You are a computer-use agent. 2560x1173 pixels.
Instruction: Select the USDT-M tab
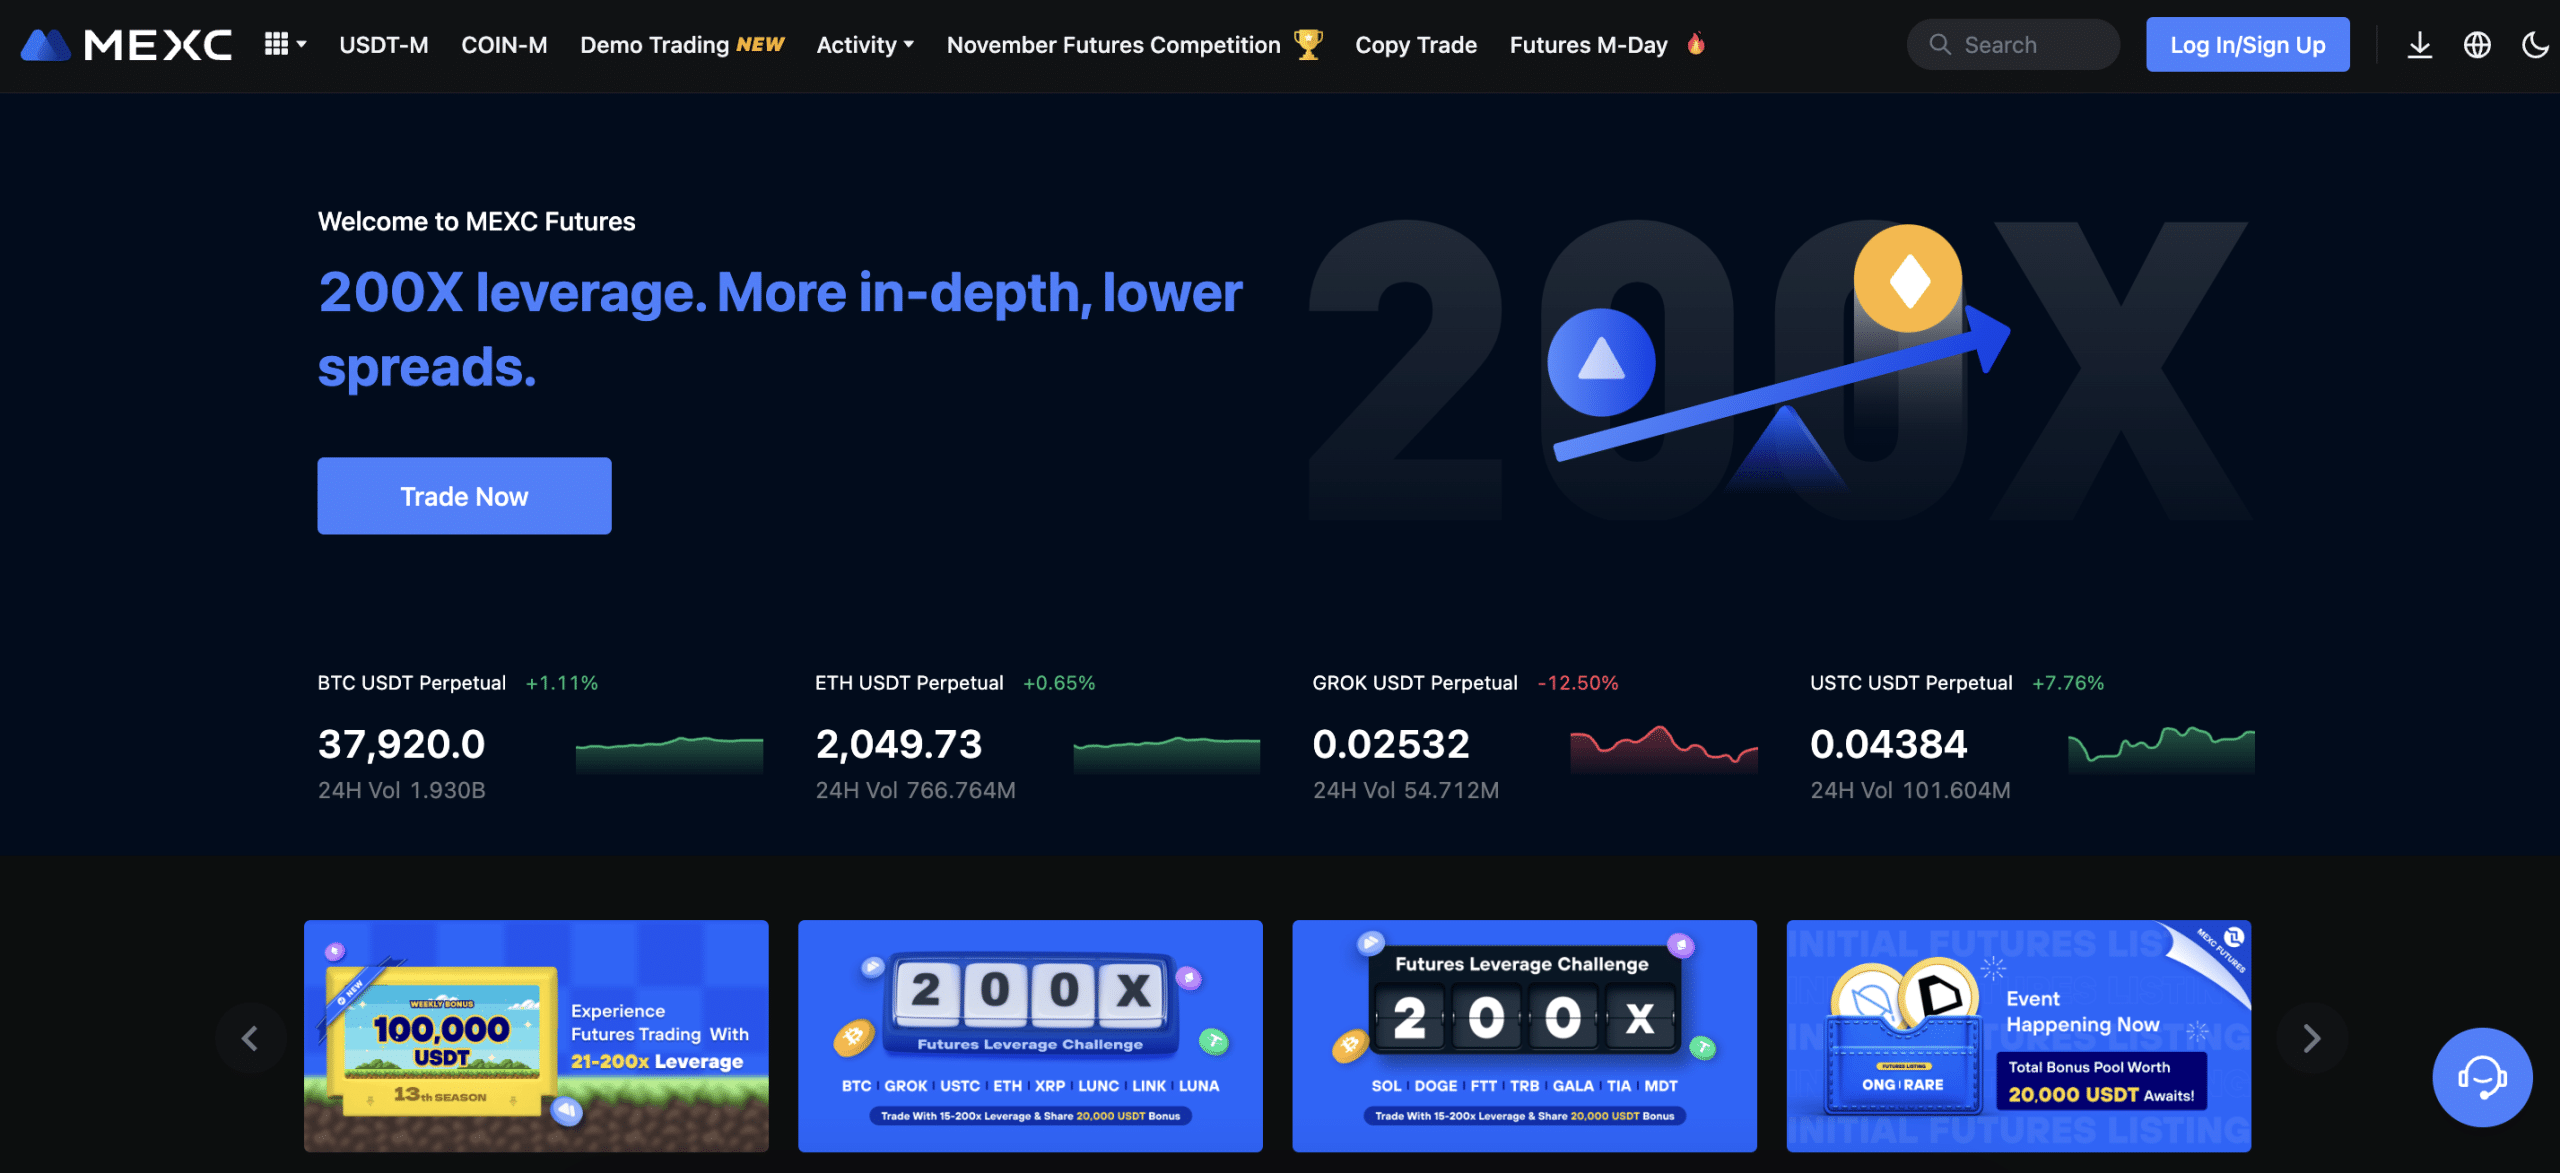(382, 44)
